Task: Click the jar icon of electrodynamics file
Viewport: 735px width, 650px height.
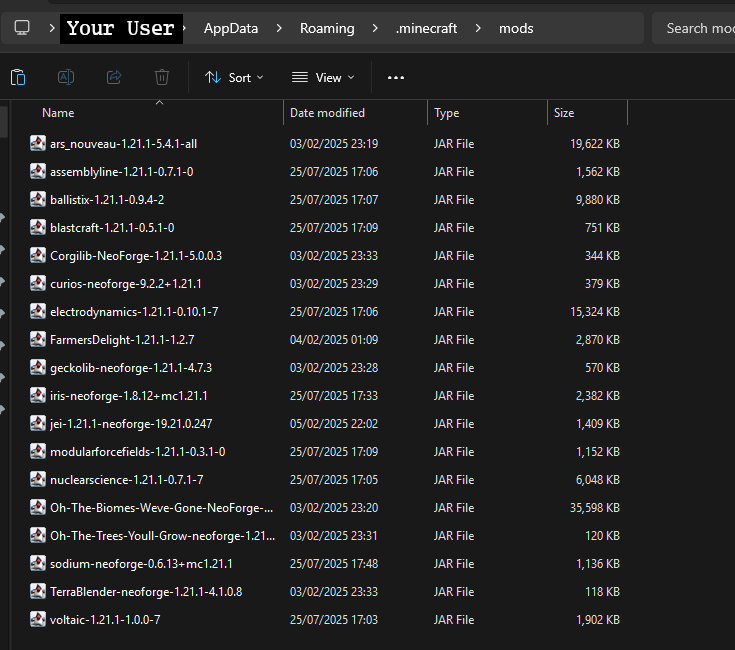Action: pyautogui.click(x=38, y=311)
